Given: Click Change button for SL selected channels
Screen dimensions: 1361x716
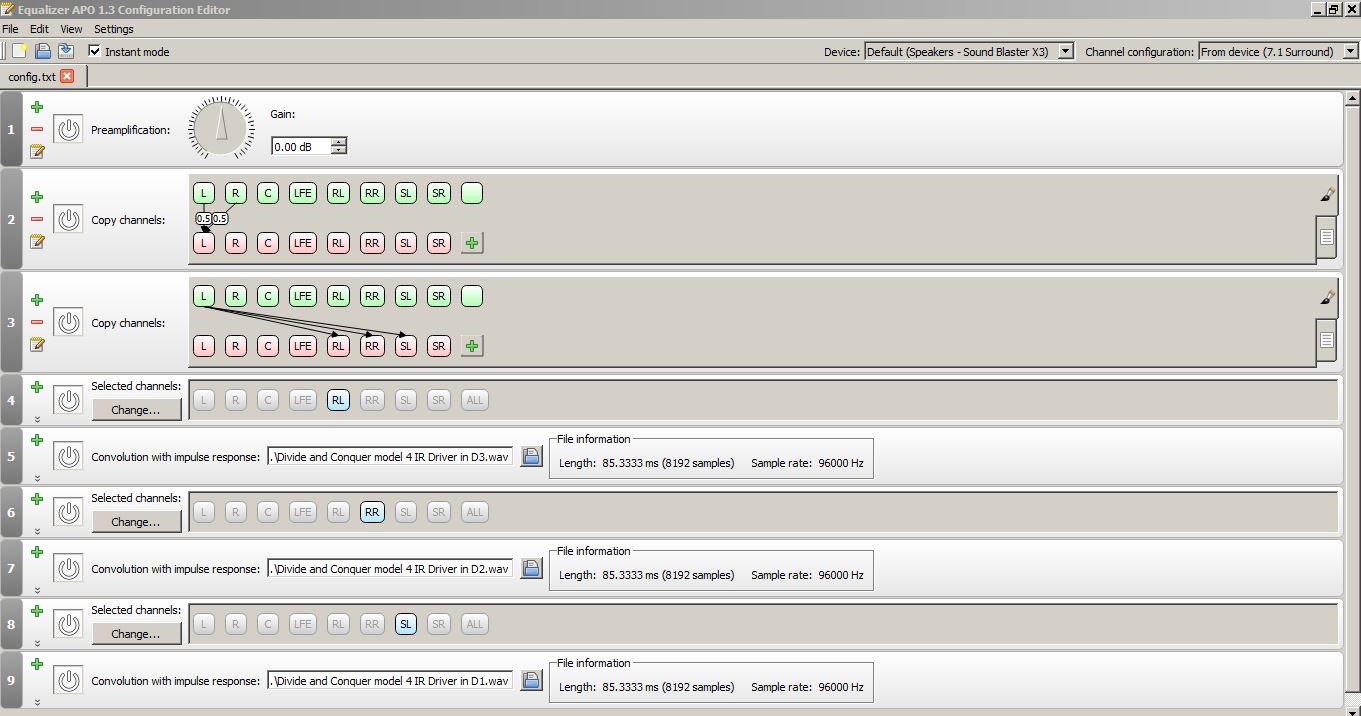Looking at the screenshot, I should point(136,634).
